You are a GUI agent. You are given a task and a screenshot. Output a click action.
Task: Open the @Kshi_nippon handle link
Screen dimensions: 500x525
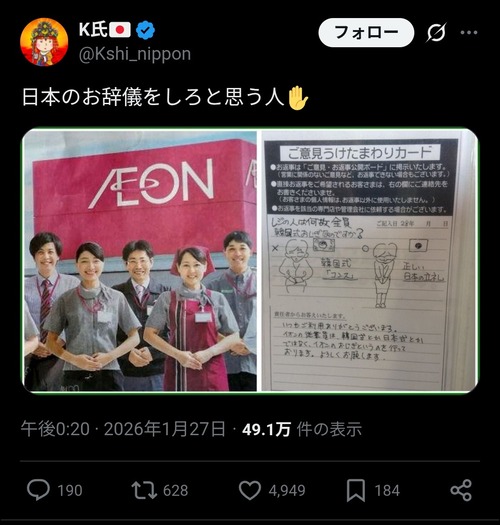[x=135, y=54]
